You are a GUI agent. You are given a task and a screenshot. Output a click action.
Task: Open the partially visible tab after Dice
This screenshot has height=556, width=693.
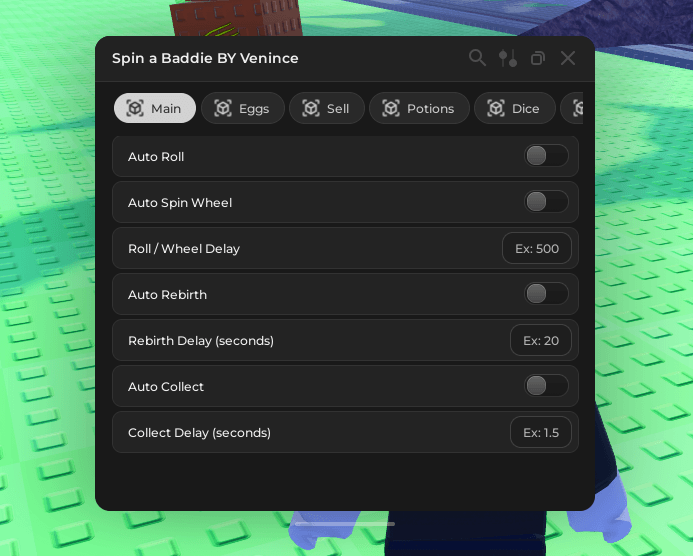(x=572, y=108)
